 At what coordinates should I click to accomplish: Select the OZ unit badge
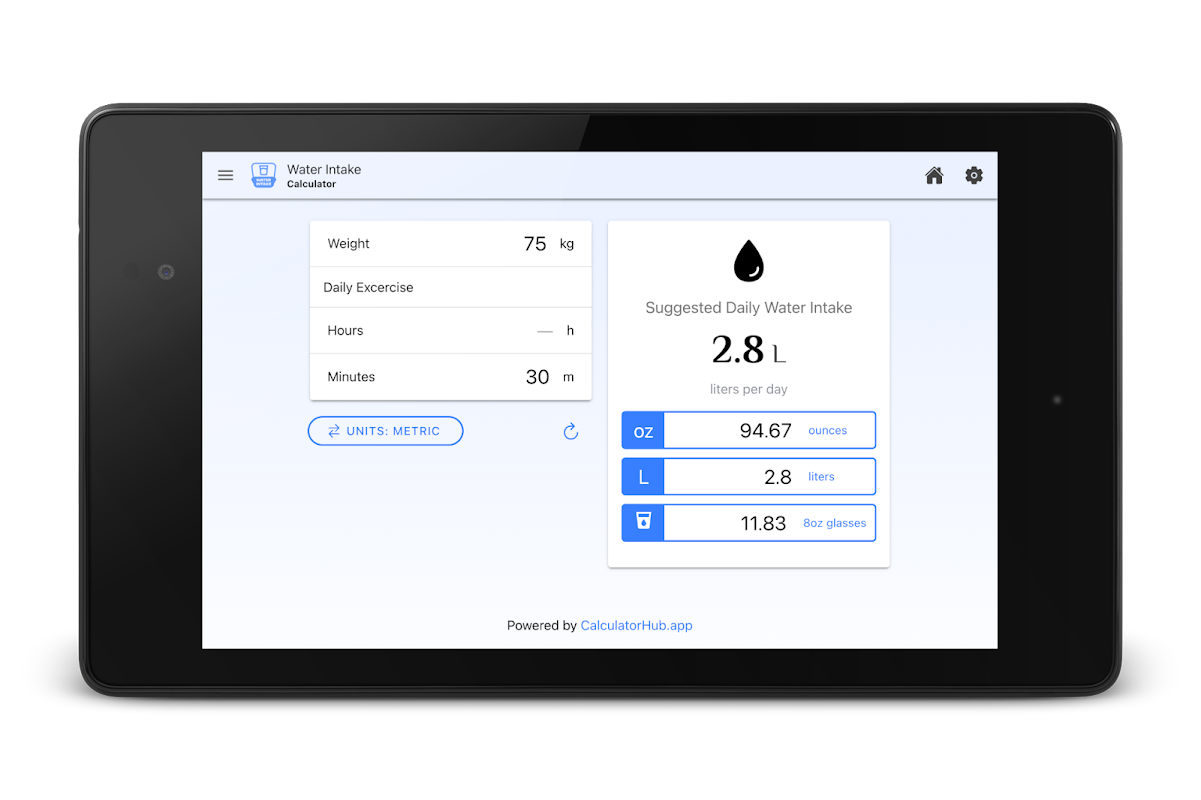pos(643,431)
